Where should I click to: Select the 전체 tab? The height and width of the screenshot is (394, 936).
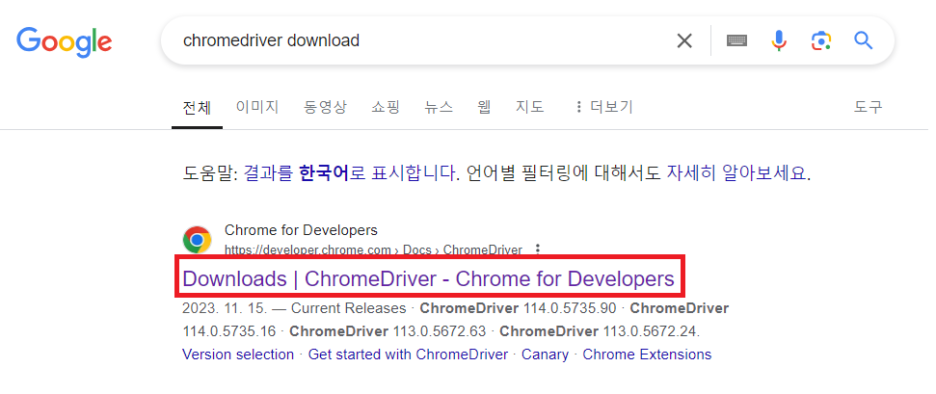[197, 107]
